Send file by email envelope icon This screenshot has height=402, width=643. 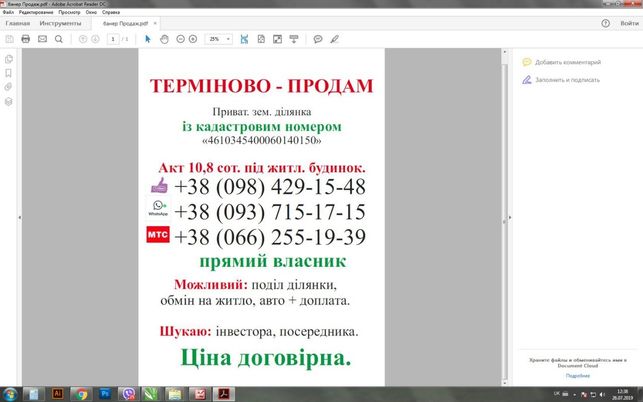tap(42, 39)
